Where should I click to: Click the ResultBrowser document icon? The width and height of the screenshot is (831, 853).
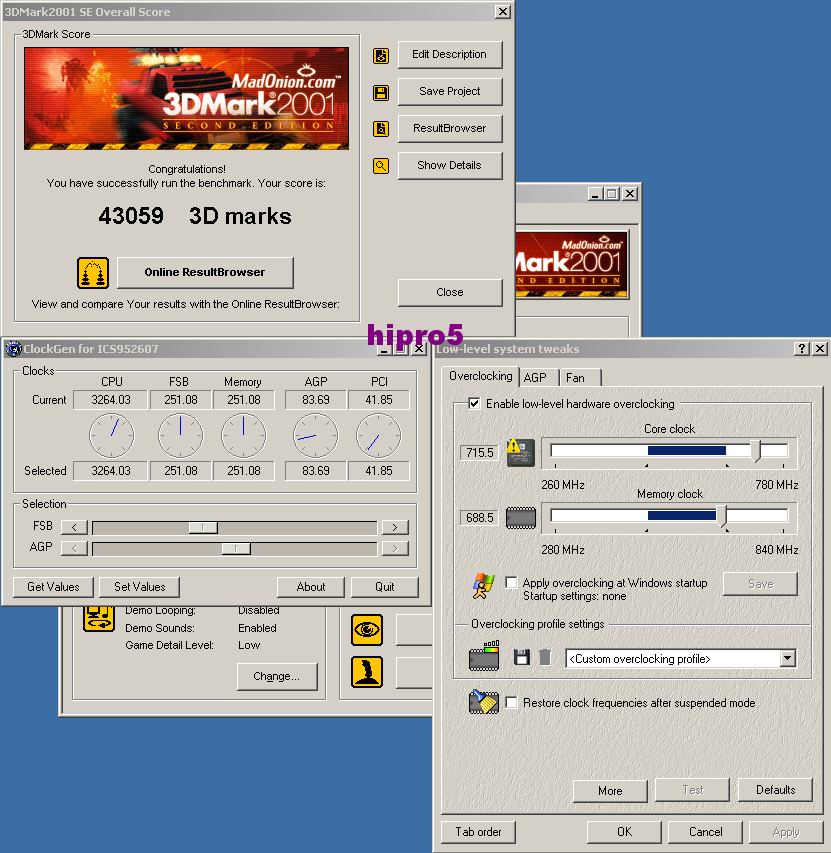click(x=381, y=129)
